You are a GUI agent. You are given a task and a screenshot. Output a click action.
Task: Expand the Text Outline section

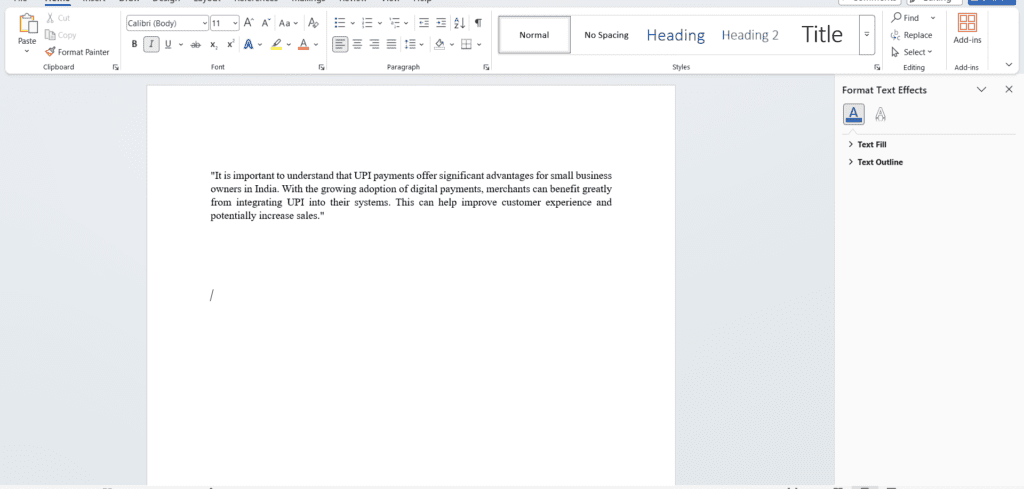click(x=875, y=162)
